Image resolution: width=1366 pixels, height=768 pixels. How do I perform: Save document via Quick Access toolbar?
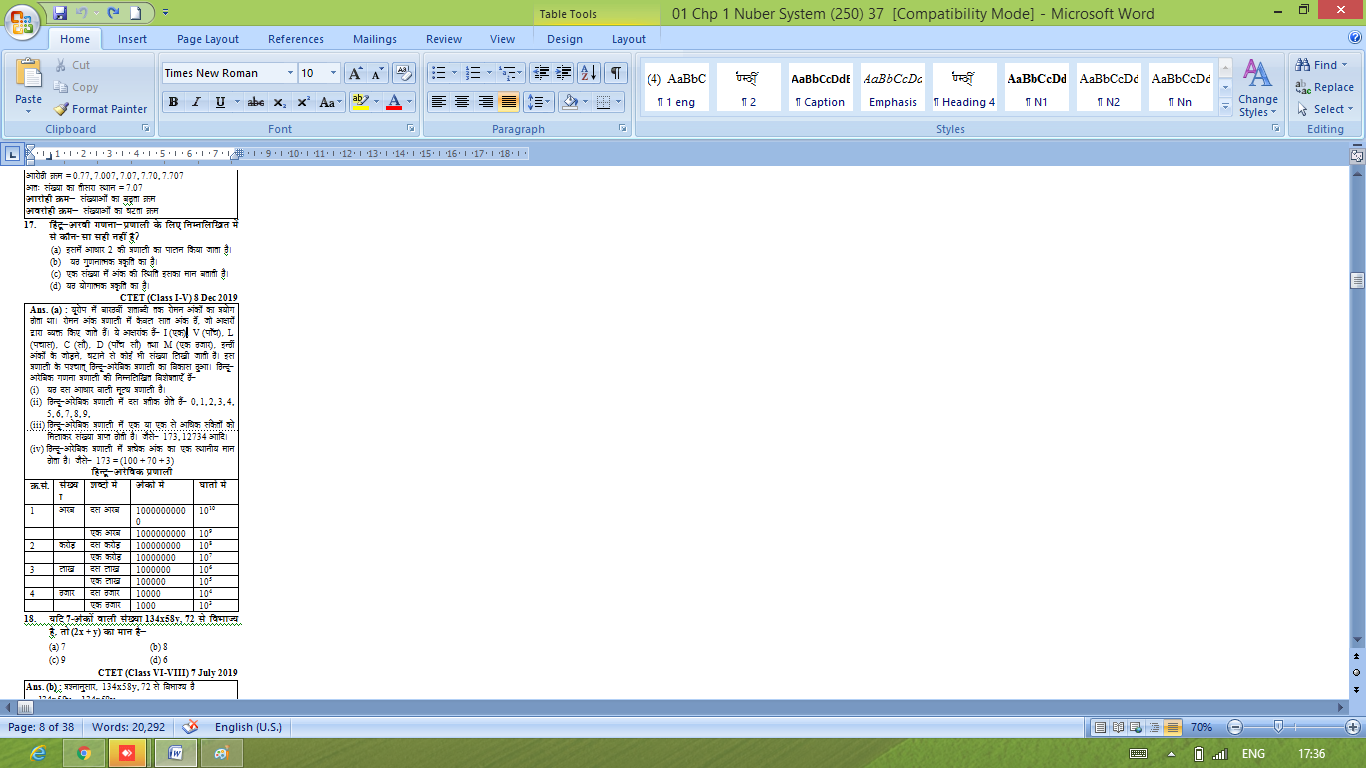[60, 13]
